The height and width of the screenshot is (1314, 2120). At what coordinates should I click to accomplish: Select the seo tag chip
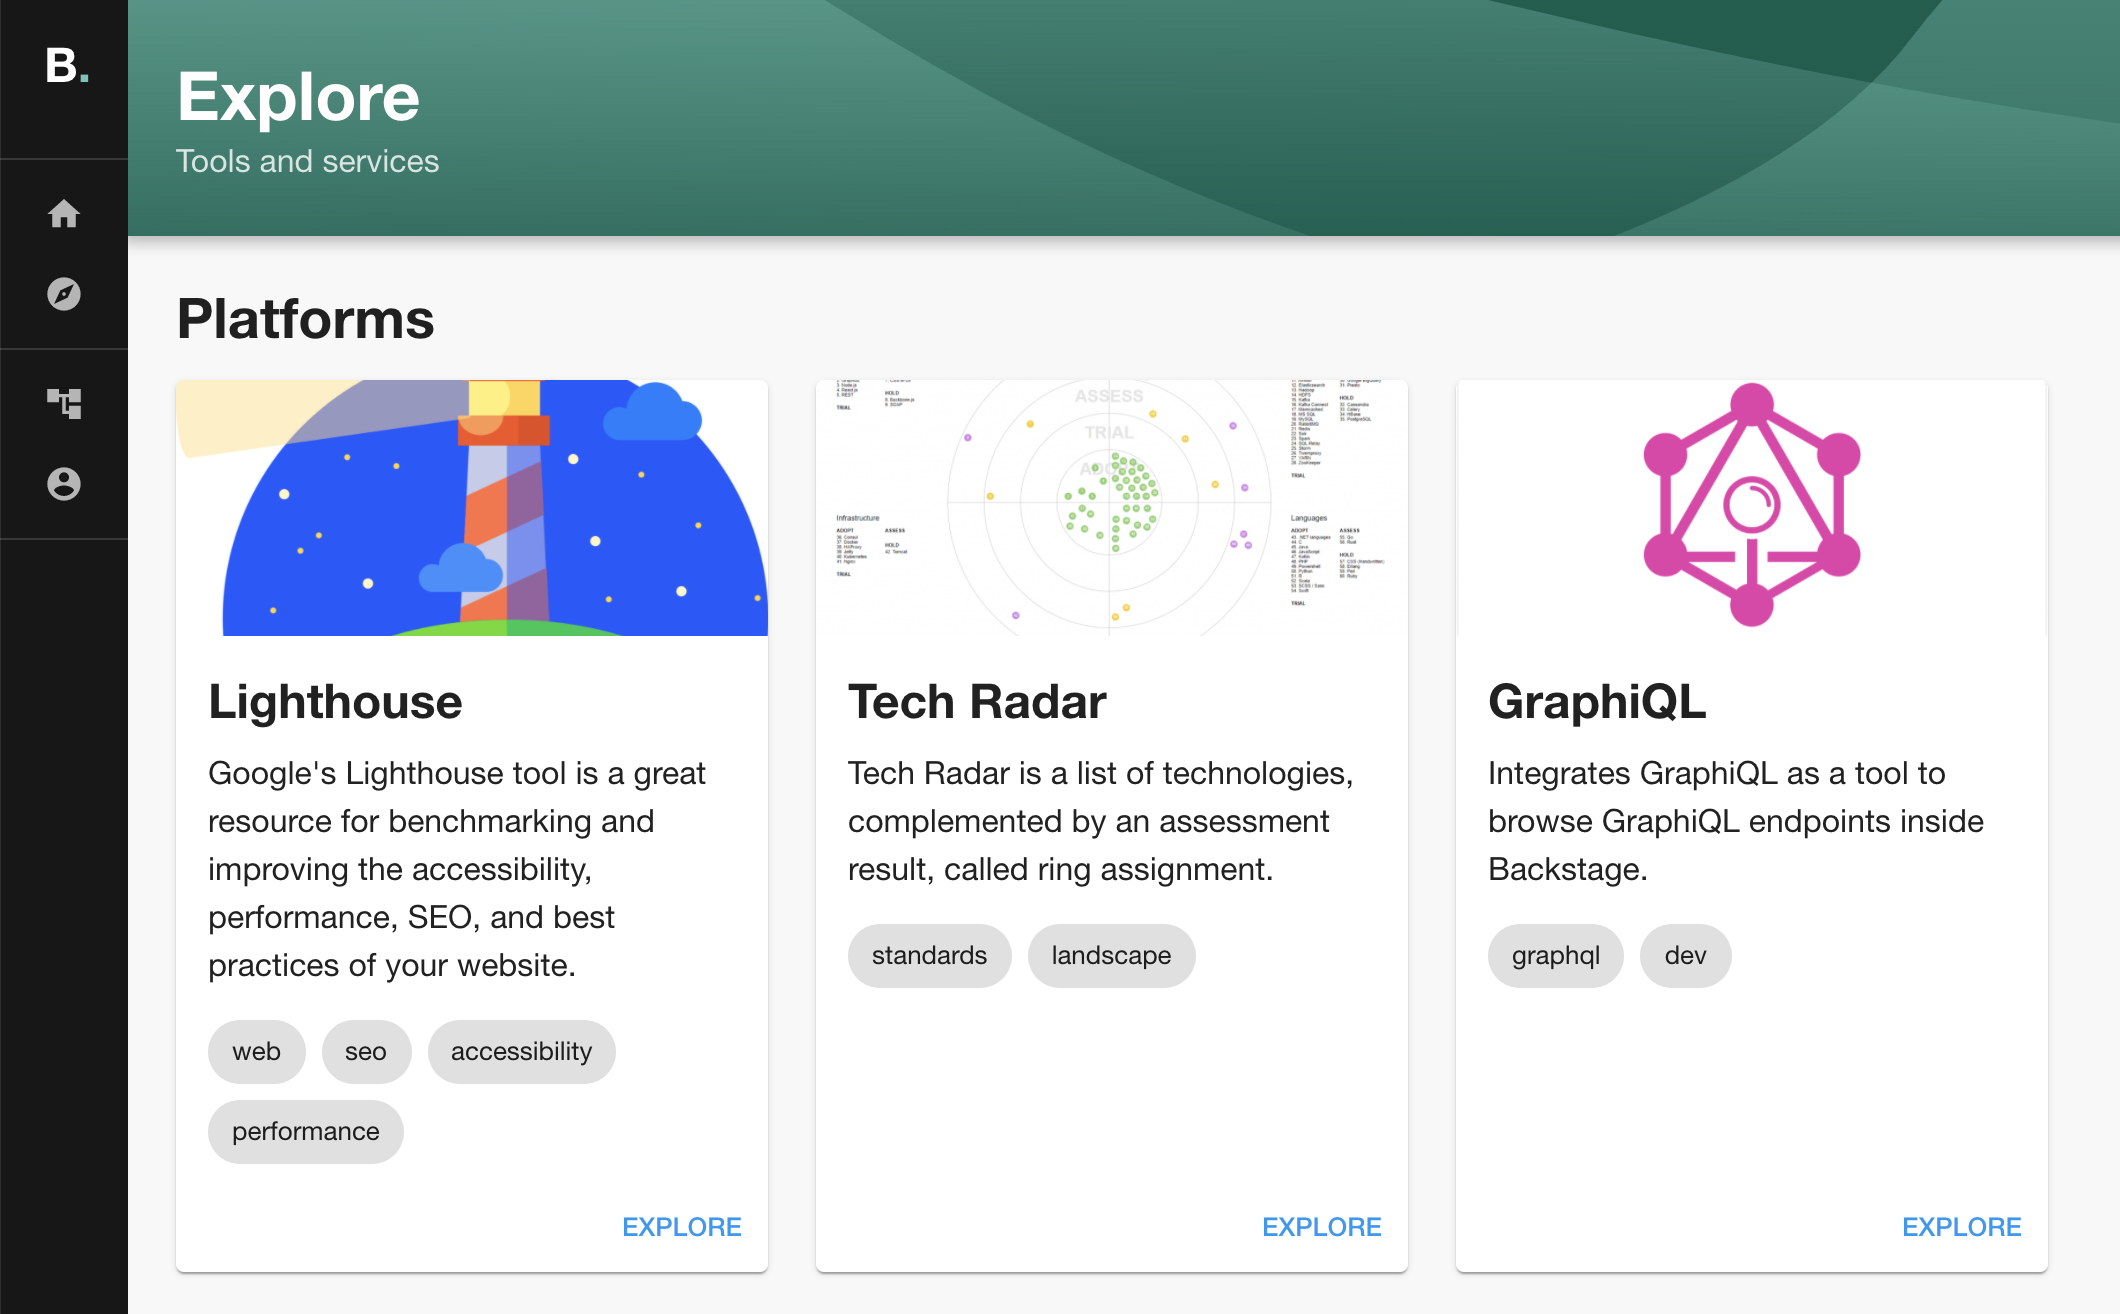[366, 1051]
